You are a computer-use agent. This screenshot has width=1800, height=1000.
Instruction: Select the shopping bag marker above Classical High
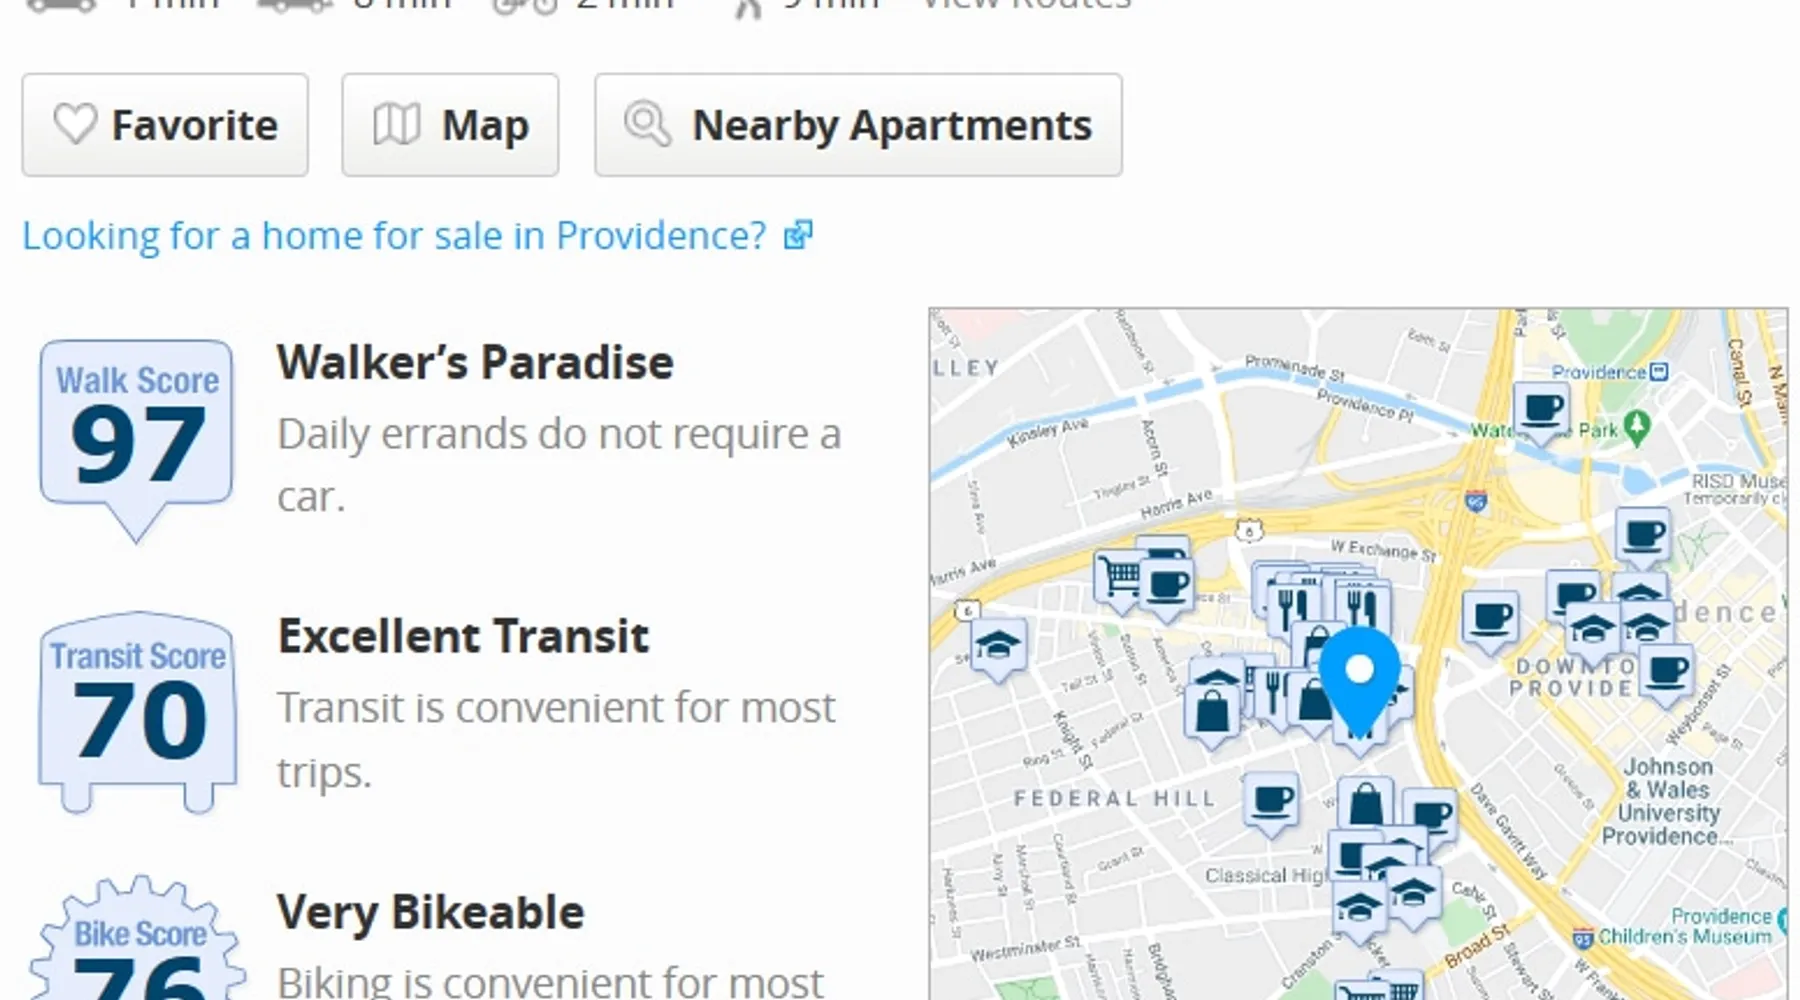pos(1365,802)
